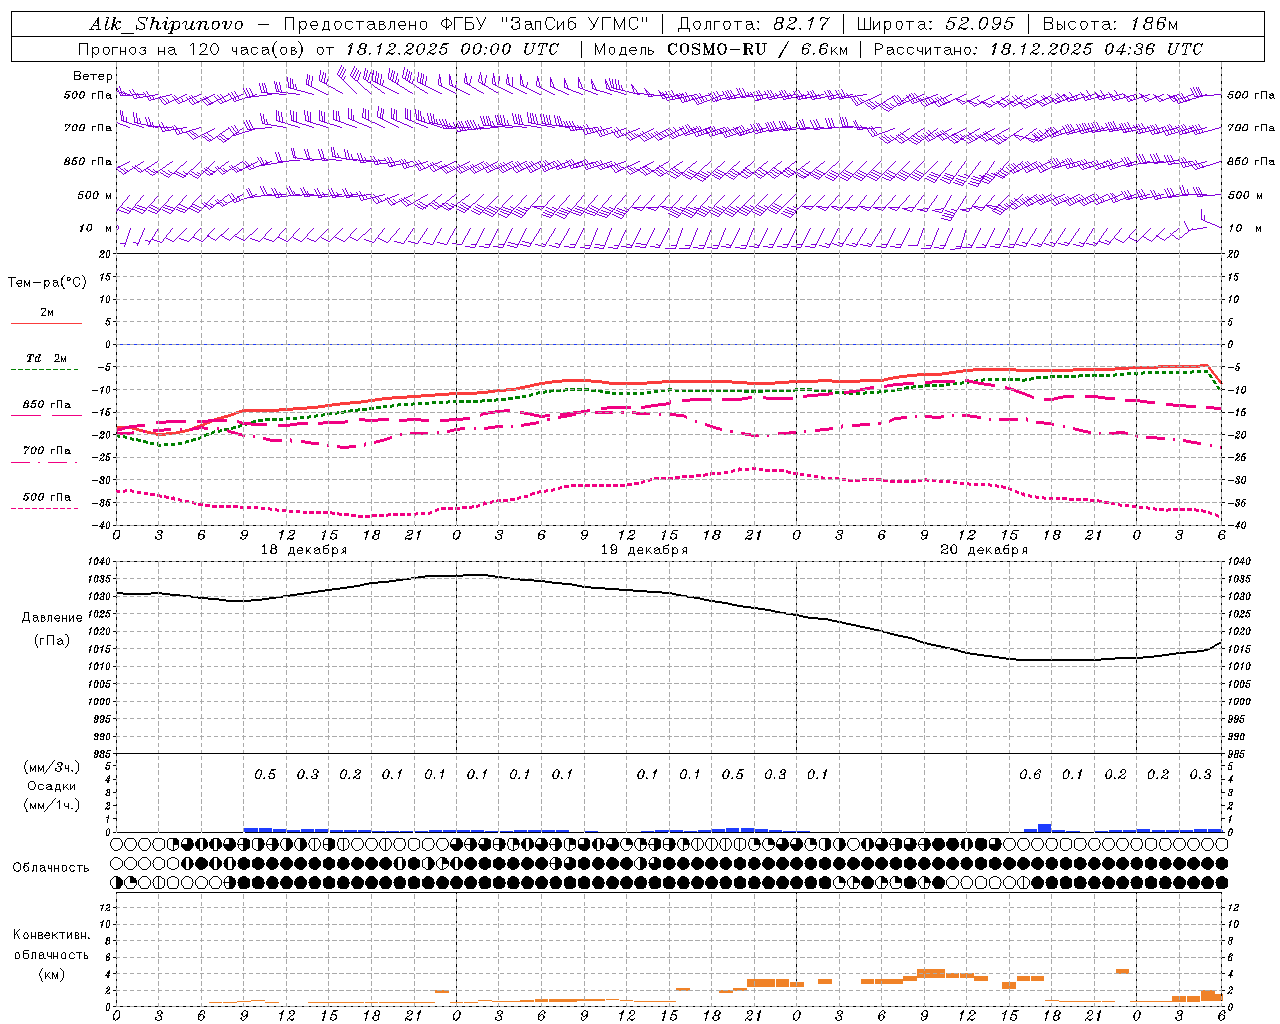Click the 'Высота: 186м' header field
Screen dimensions: 1280x1024
point(1110,24)
